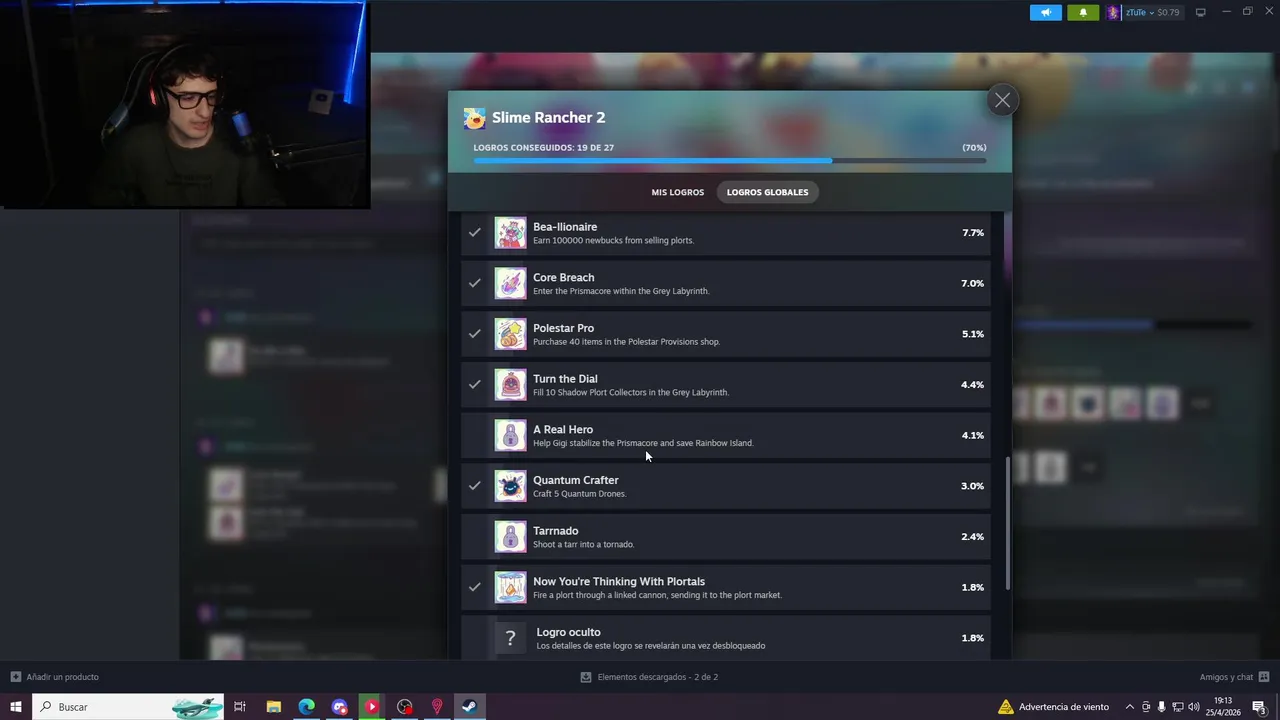The width and height of the screenshot is (1280, 720).
Task: Click the 5.1% Polestar Pro percentage
Action: (973, 334)
